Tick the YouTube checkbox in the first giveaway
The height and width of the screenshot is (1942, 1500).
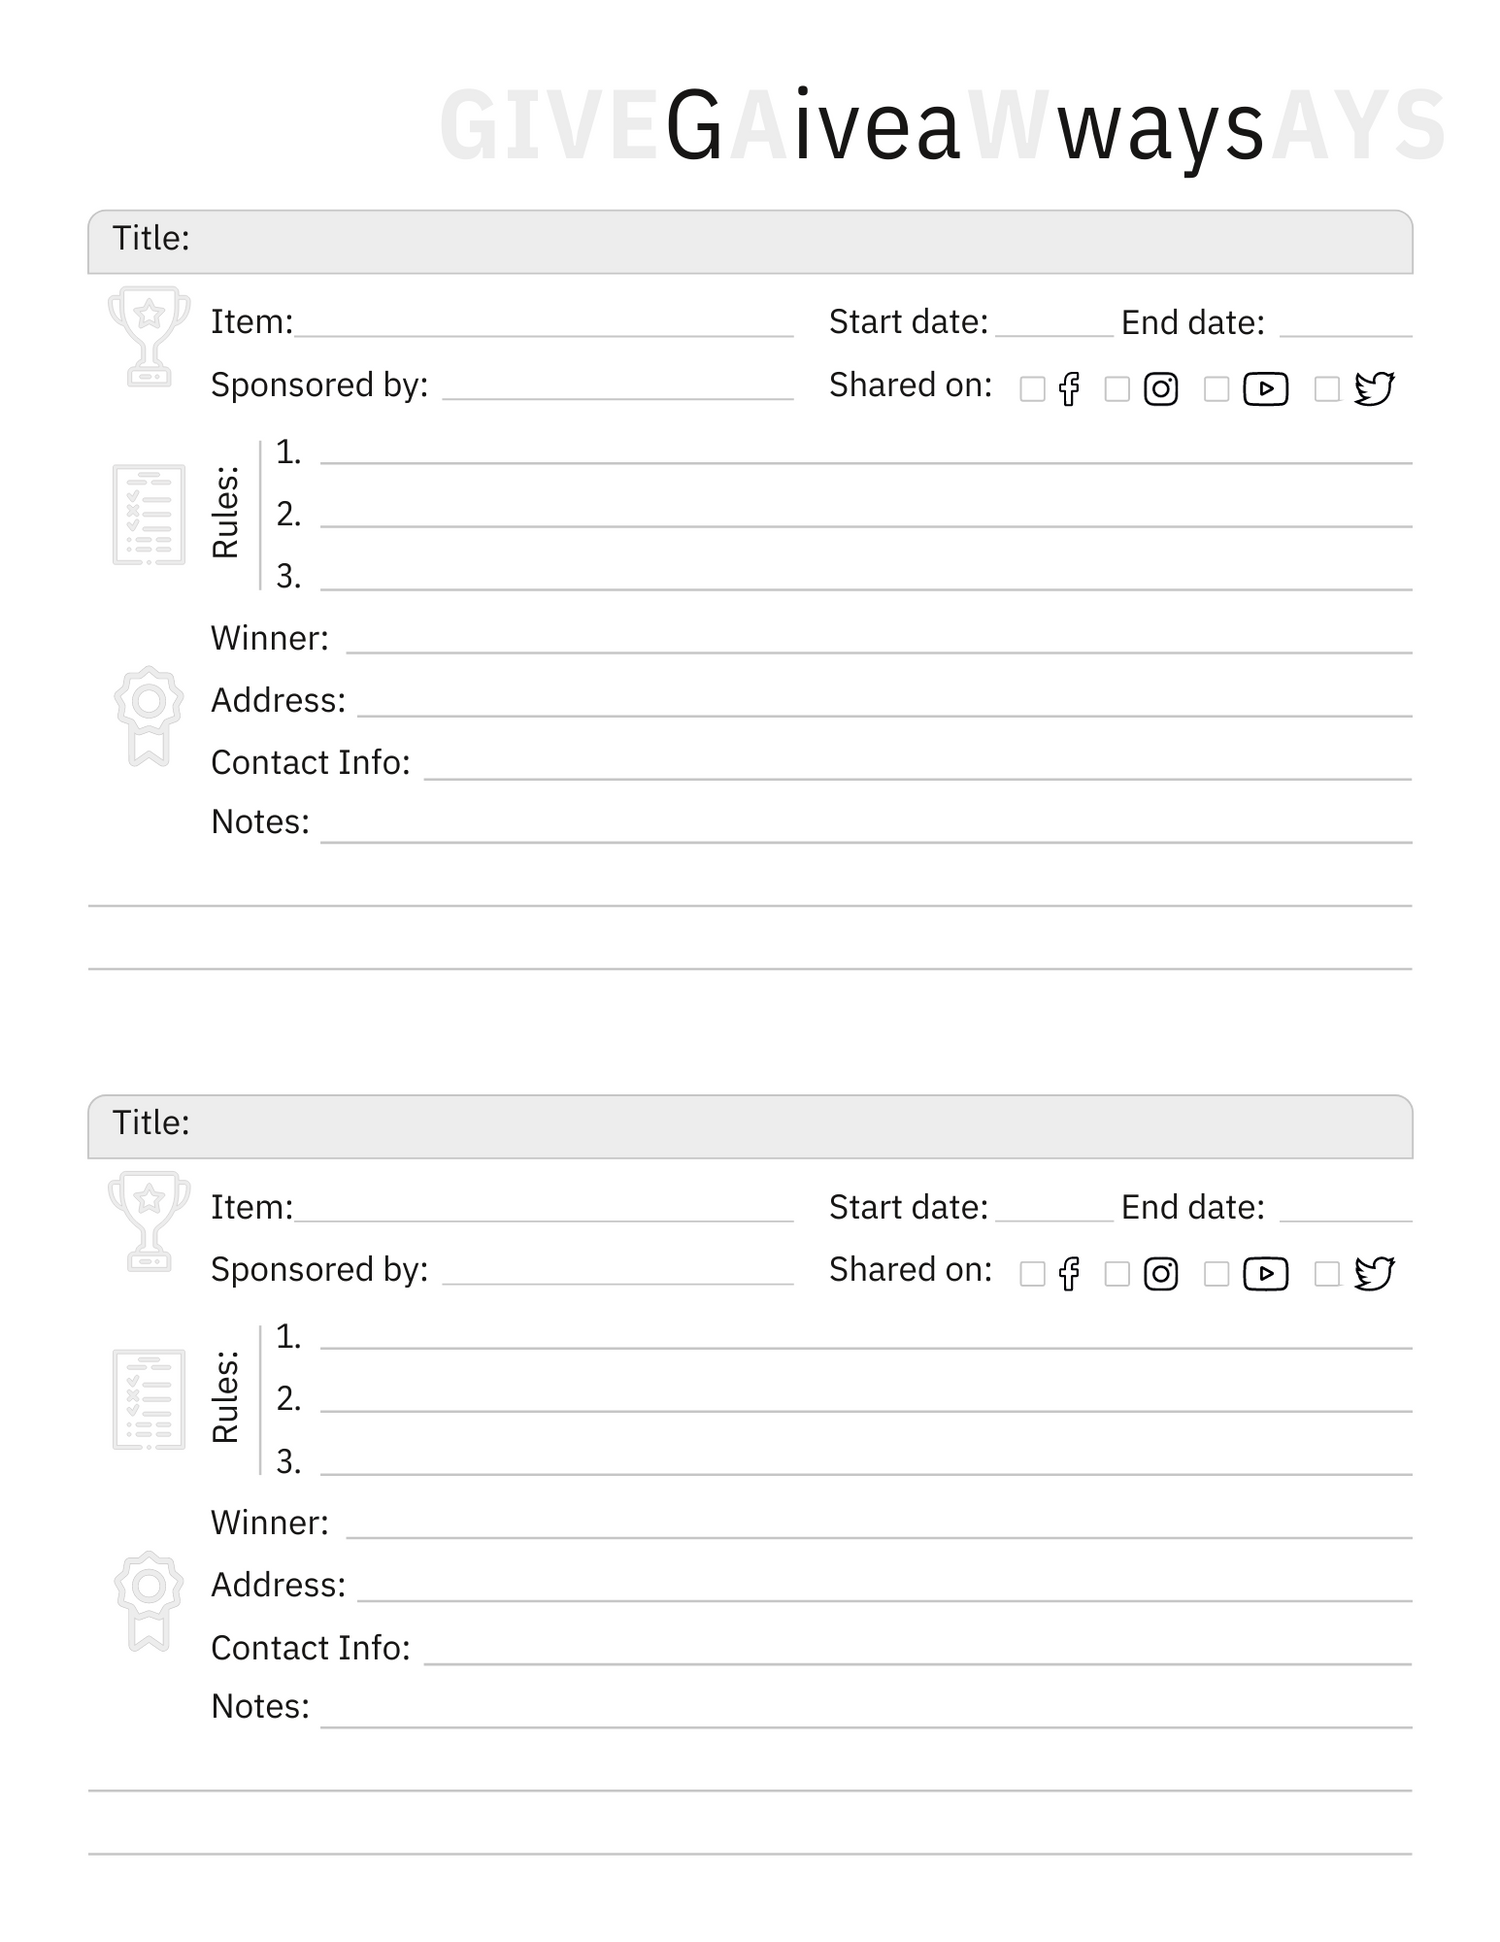[1216, 389]
